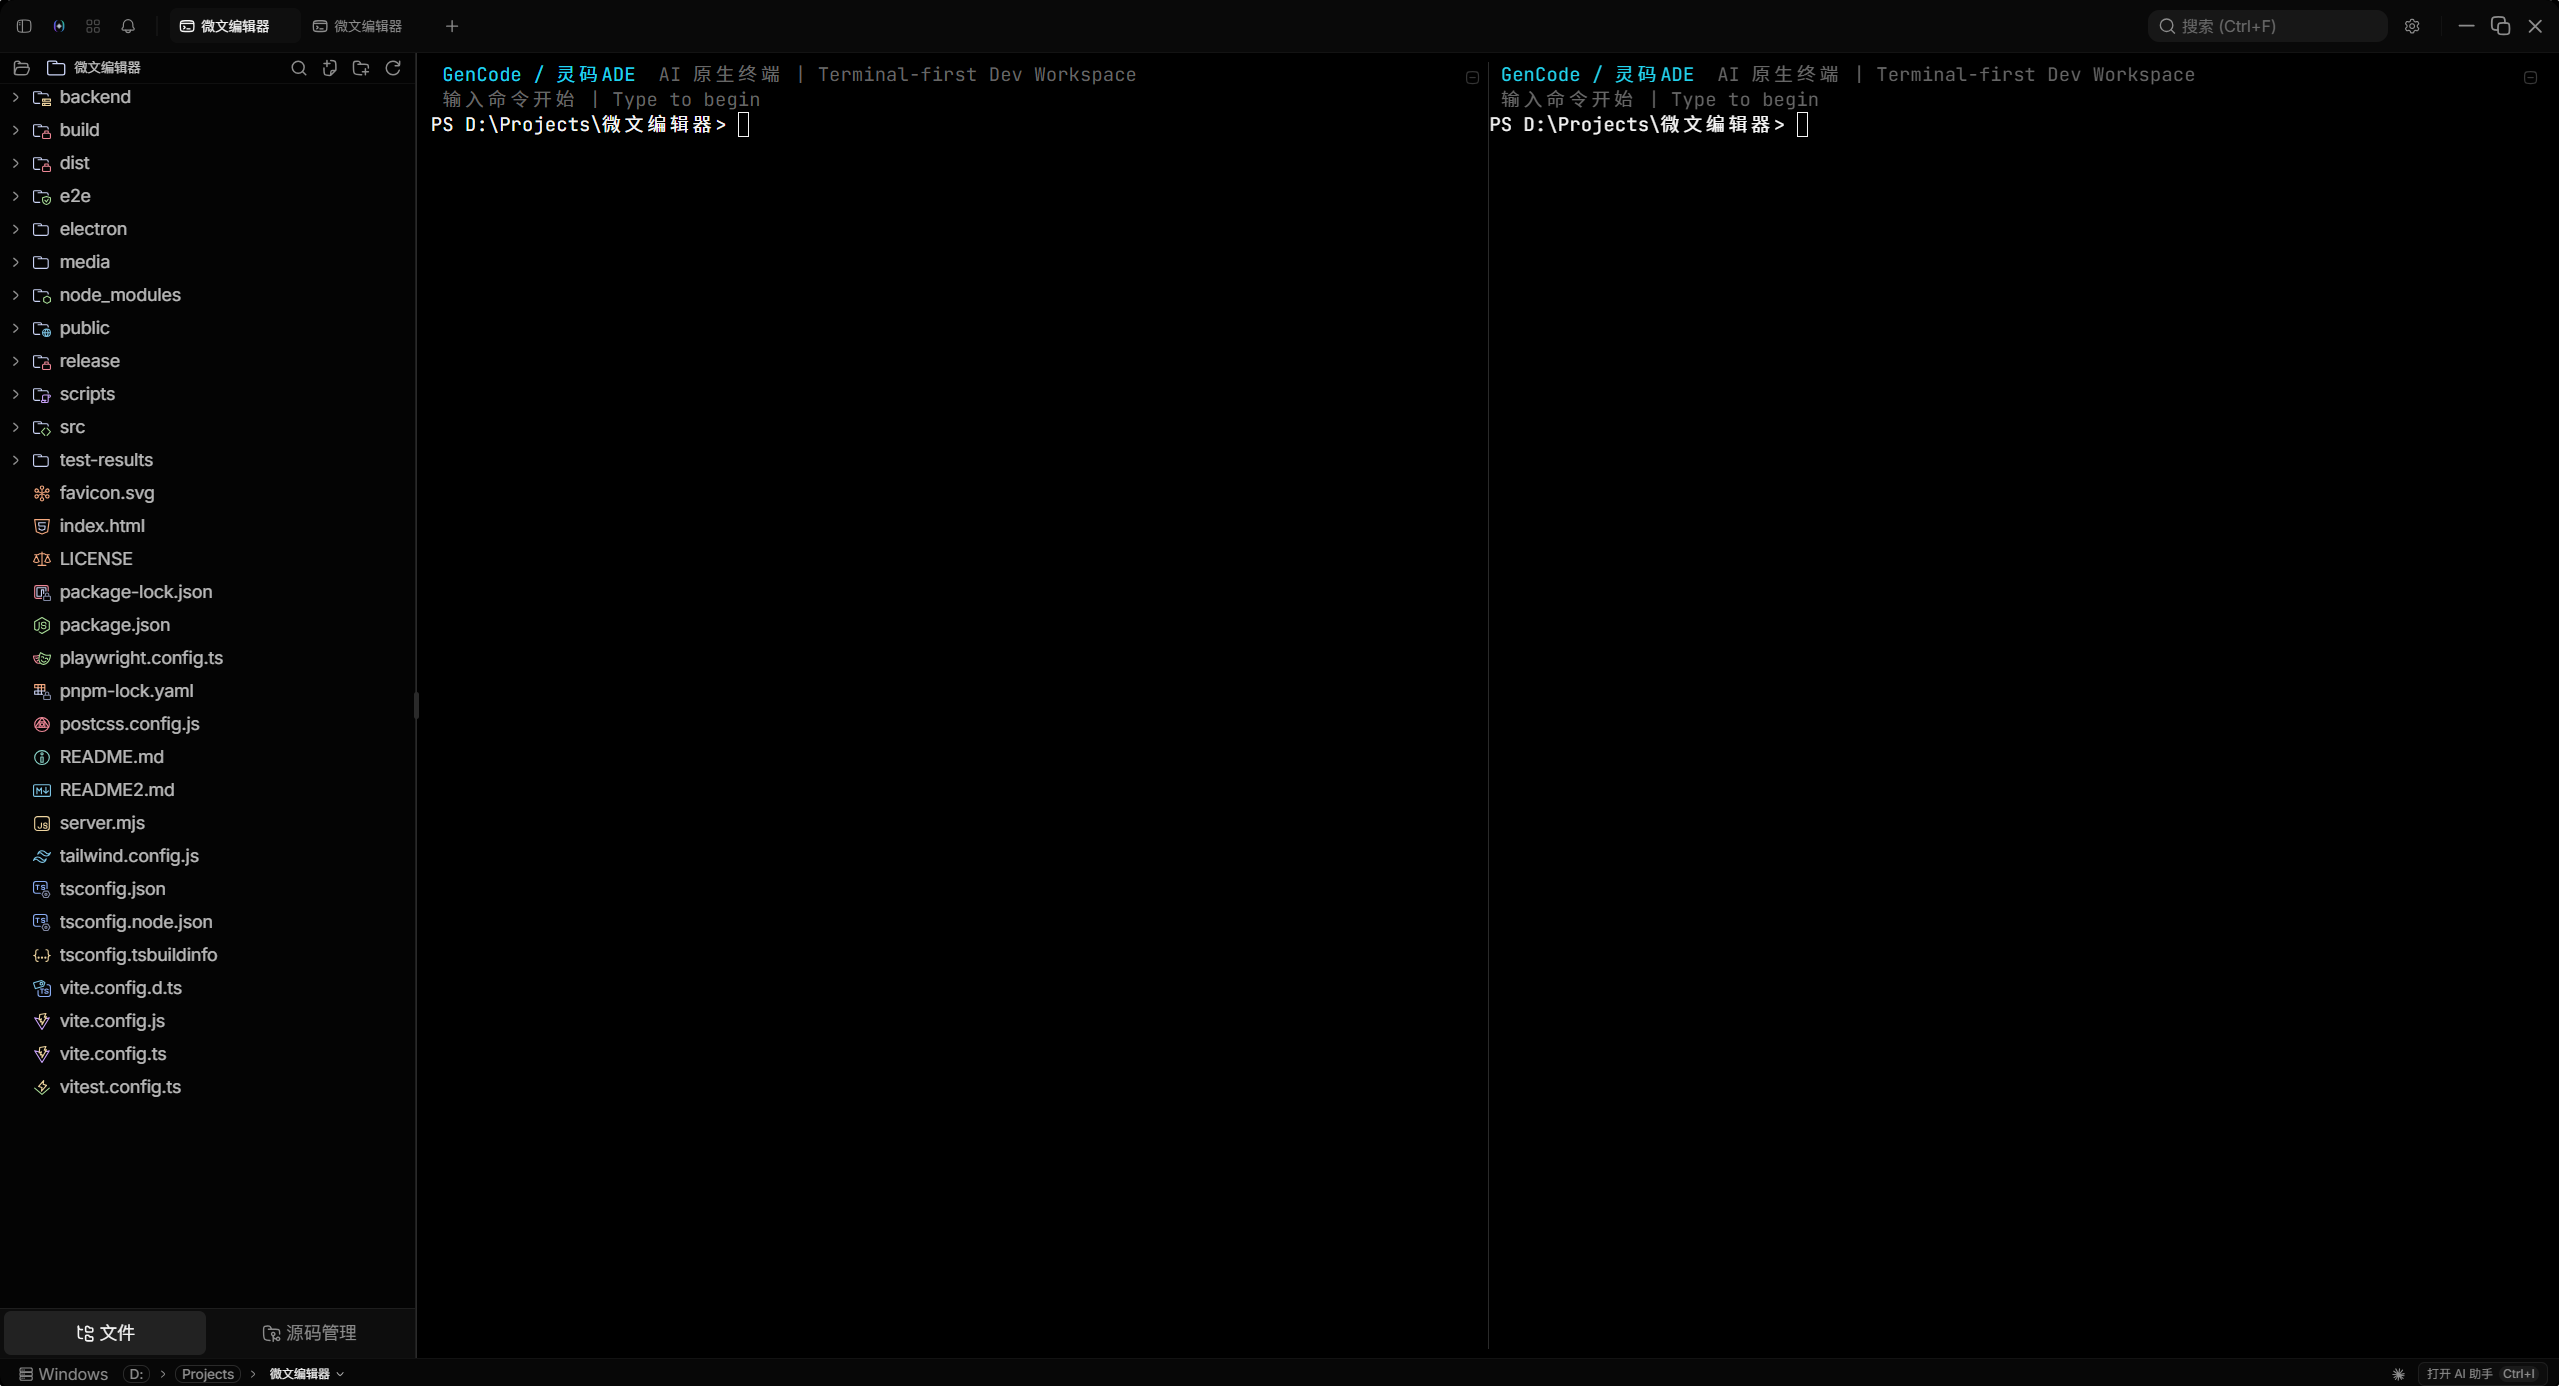Switch to the 源码管理 source control tab
Screen dimensions: 2559x1386
309,1333
